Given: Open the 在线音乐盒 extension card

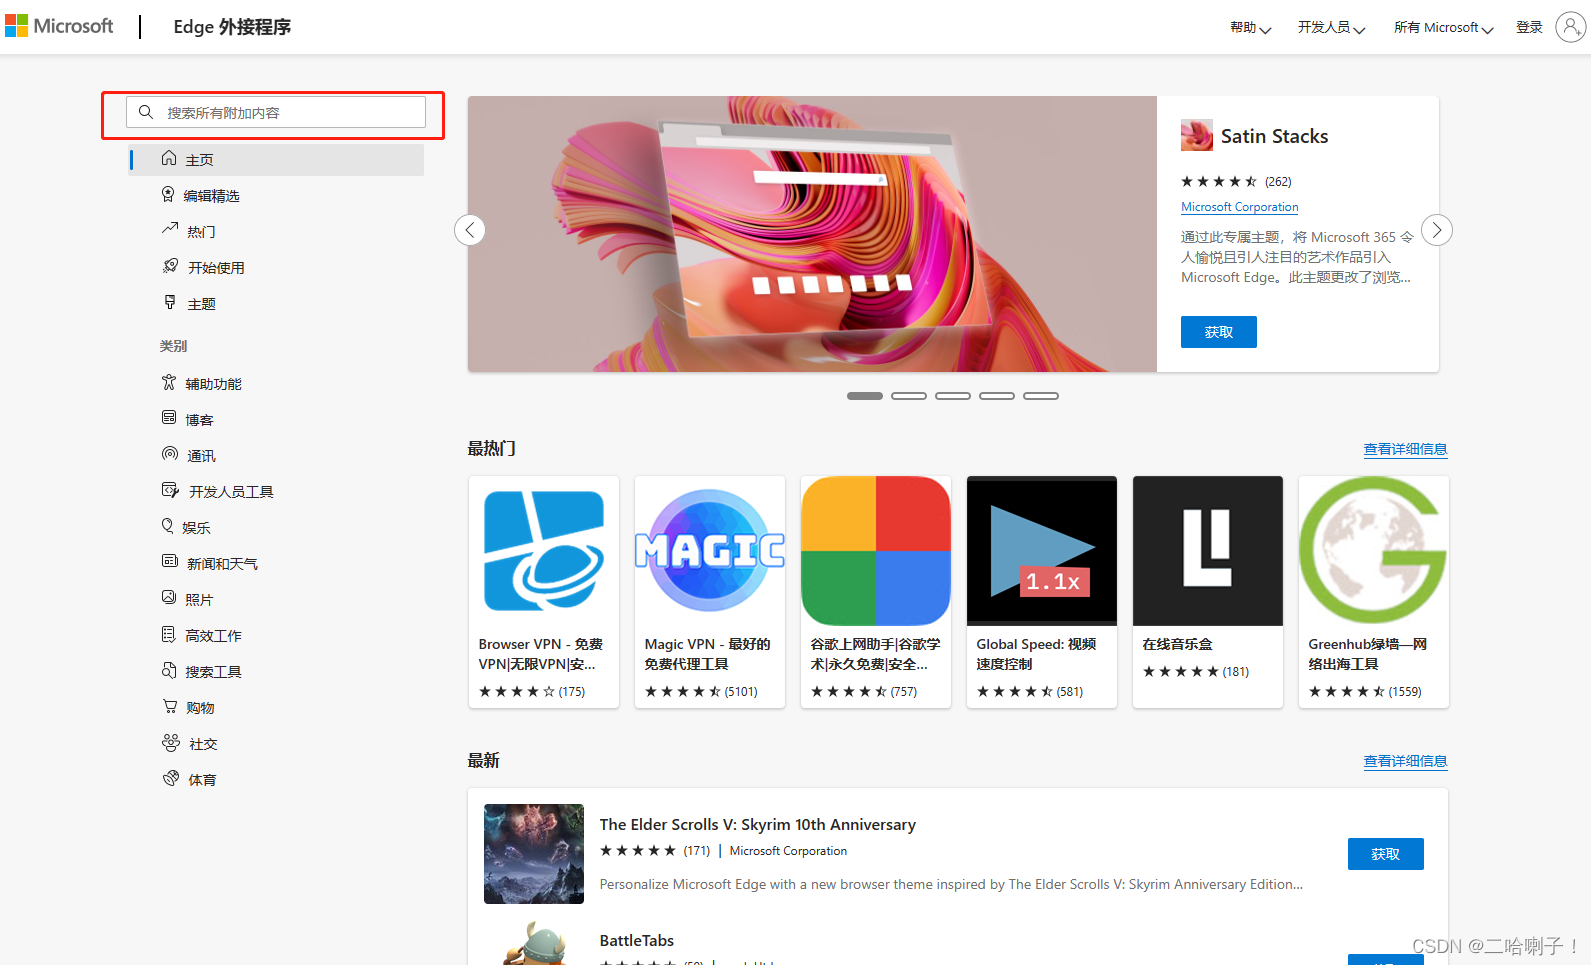Looking at the screenshot, I should [x=1208, y=592].
